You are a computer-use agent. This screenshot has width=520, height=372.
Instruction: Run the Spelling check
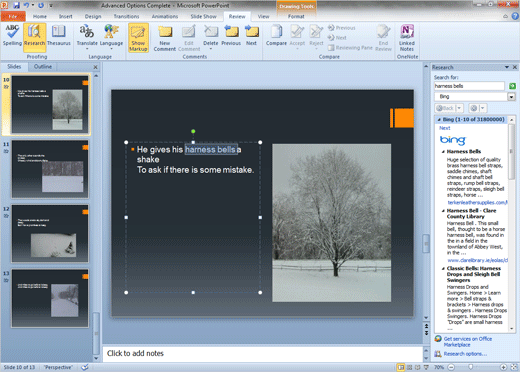[x=12, y=35]
